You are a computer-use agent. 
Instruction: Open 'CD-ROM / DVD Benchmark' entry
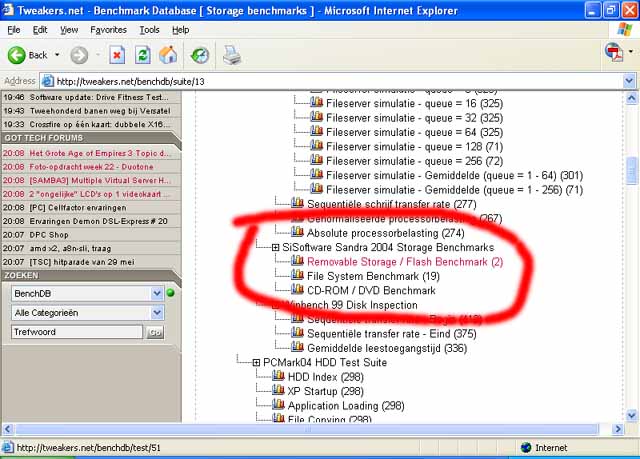point(371,290)
